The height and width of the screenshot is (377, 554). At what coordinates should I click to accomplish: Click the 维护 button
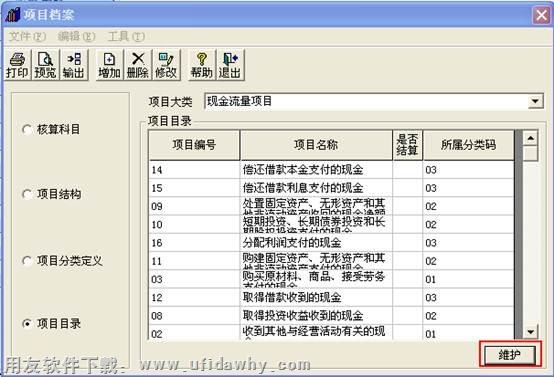(510, 354)
